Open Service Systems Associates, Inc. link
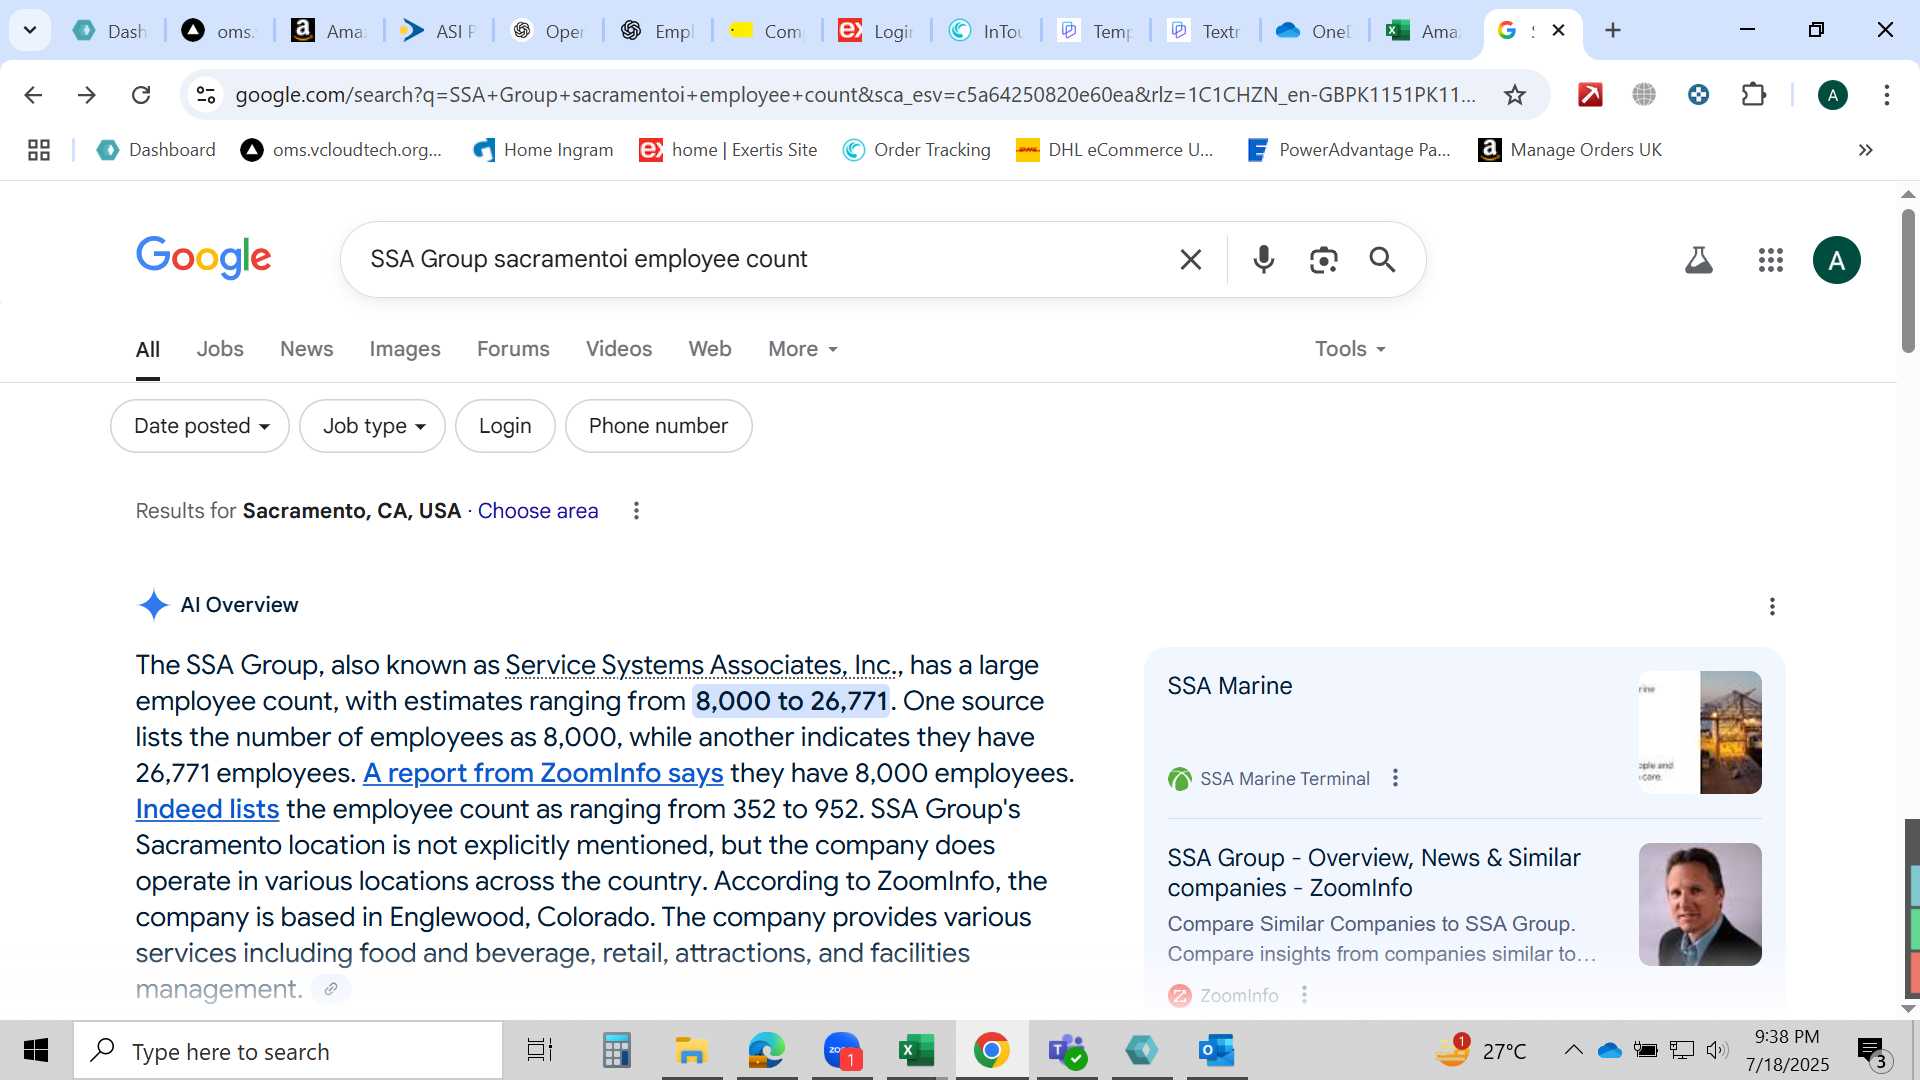This screenshot has height=1080, width=1920. (703, 665)
